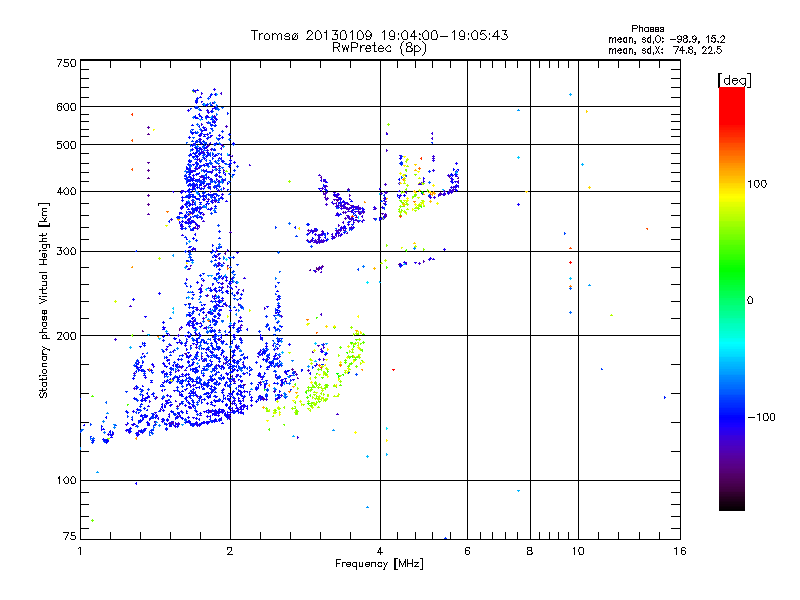The height and width of the screenshot is (600, 800).
Task: Click the '100' colorbar tick label
Action: coord(757,184)
